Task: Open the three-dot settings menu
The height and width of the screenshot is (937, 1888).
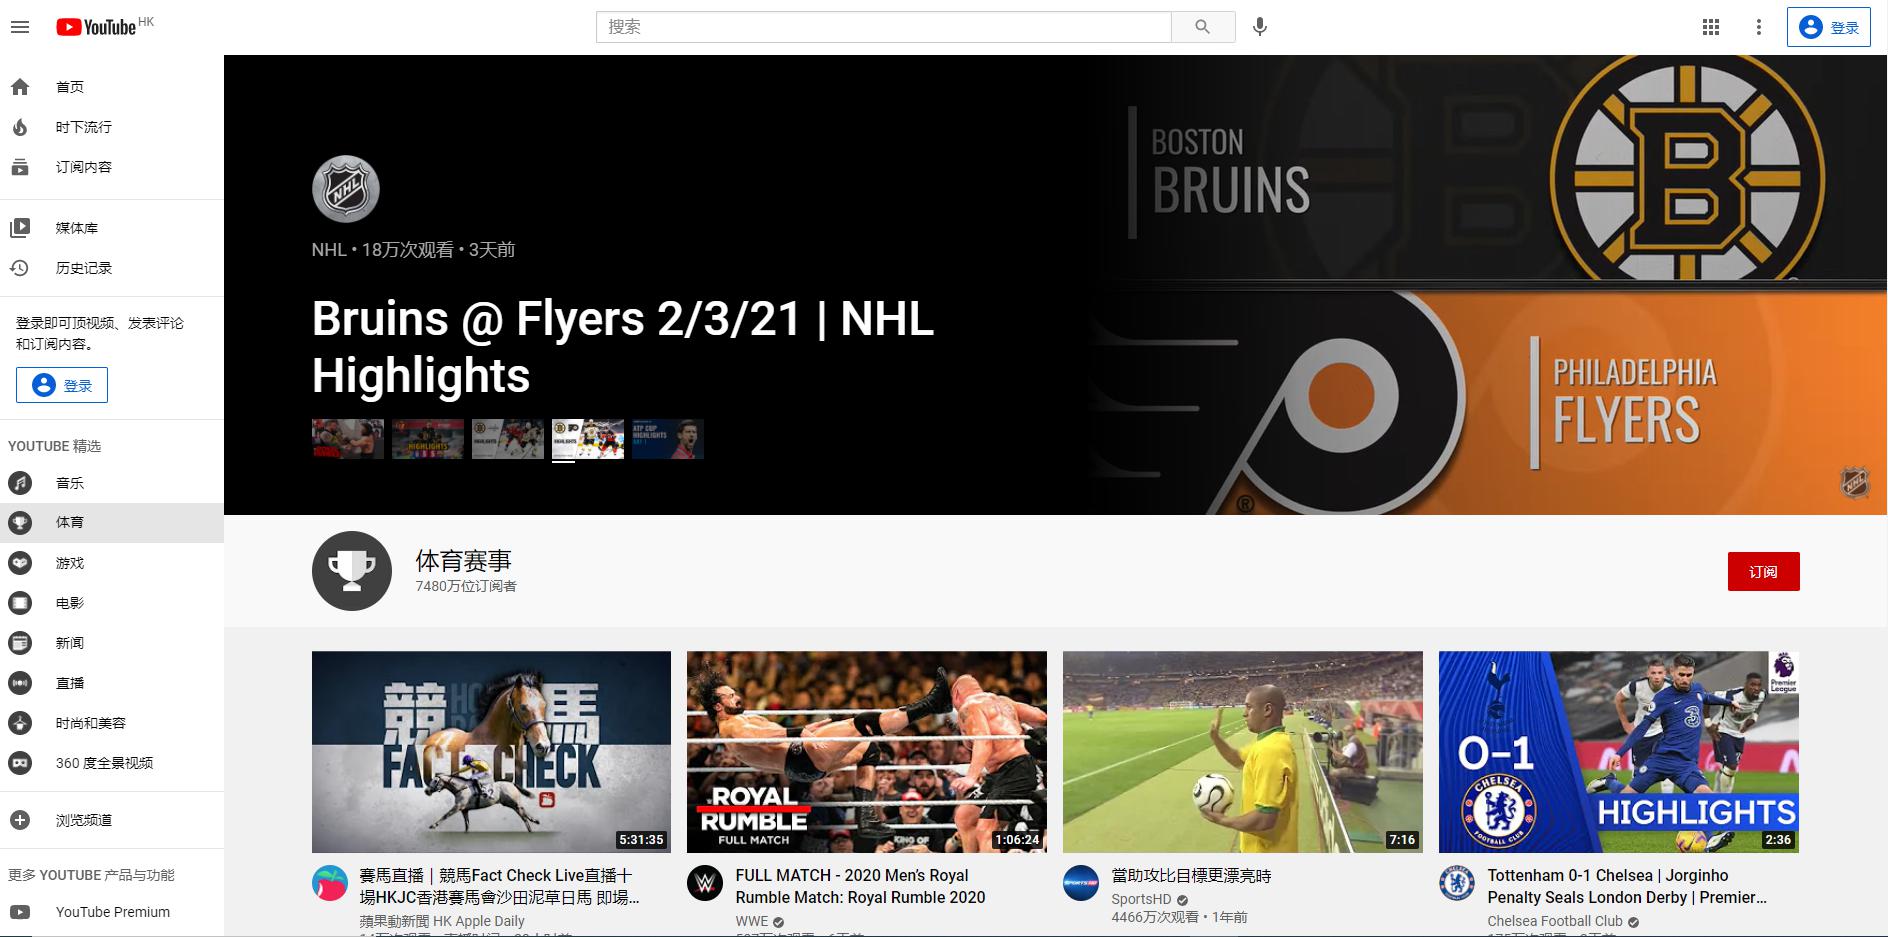Action: [1759, 27]
